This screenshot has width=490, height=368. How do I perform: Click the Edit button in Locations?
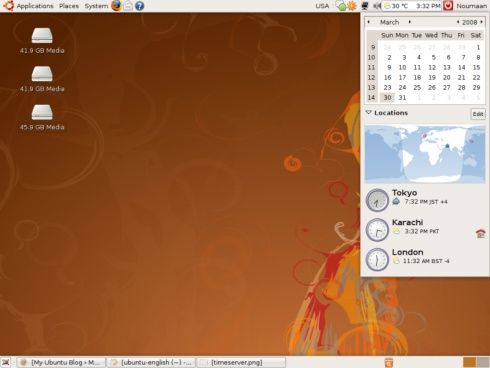coord(478,114)
